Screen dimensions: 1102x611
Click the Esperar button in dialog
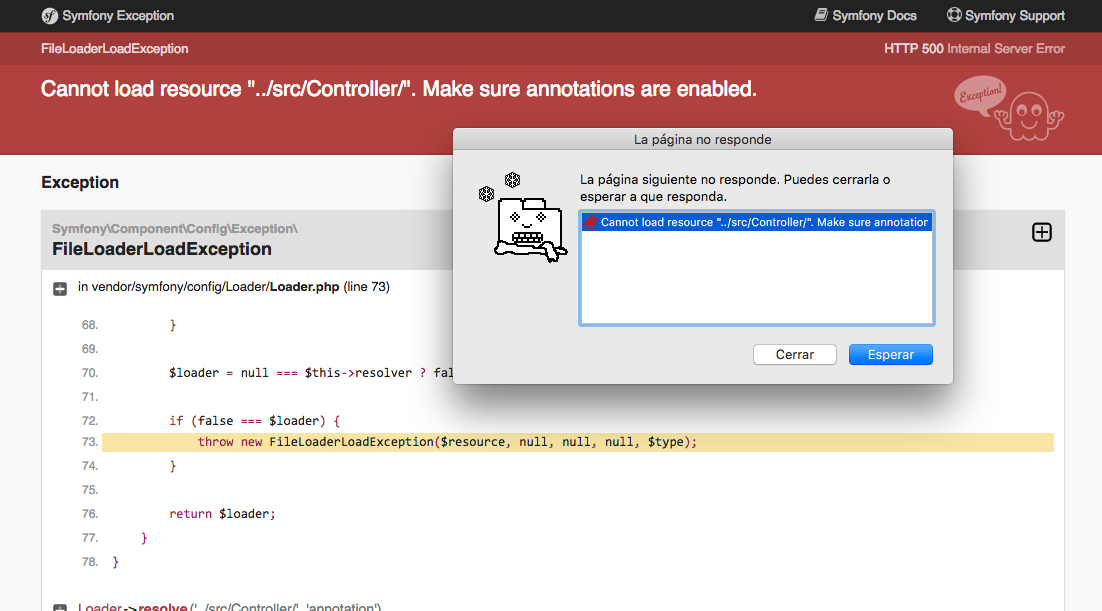click(x=890, y=354)
